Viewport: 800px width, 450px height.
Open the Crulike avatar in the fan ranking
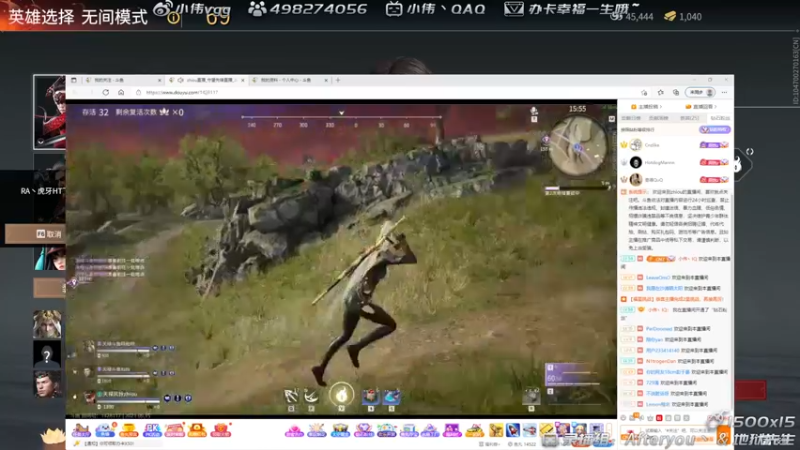pos(636,145)
